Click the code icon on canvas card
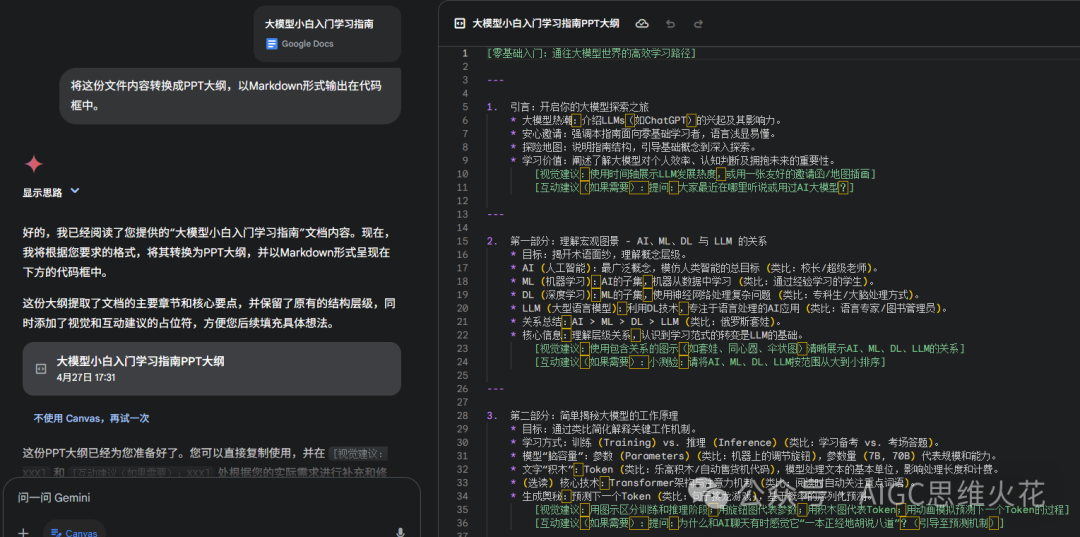The width and height of the screenshot is (1080, 537). (x=41, y=369)
